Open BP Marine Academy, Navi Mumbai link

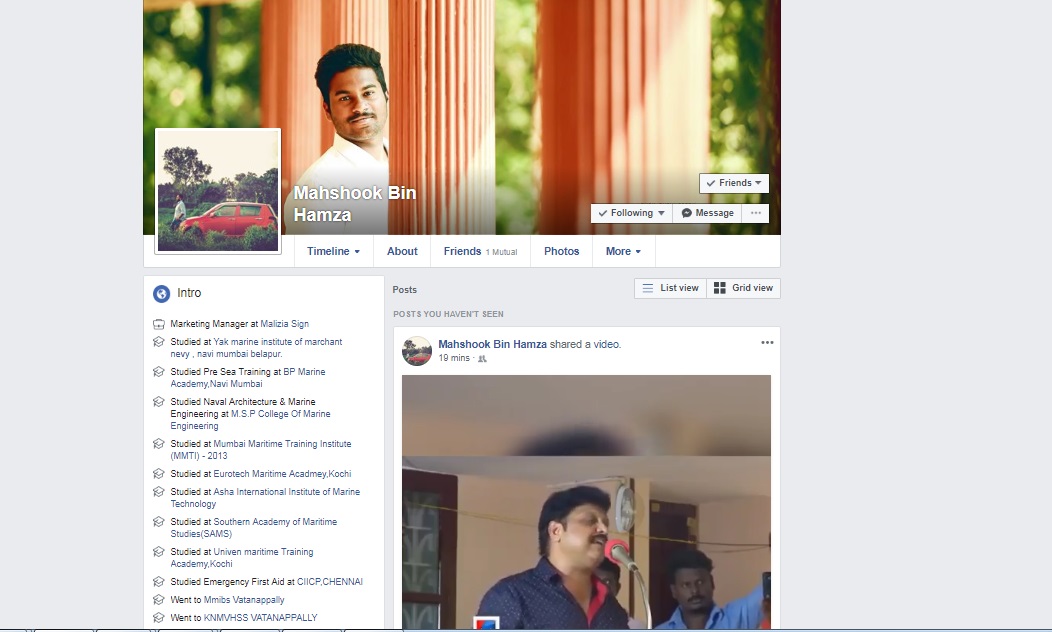coord(248,378)
